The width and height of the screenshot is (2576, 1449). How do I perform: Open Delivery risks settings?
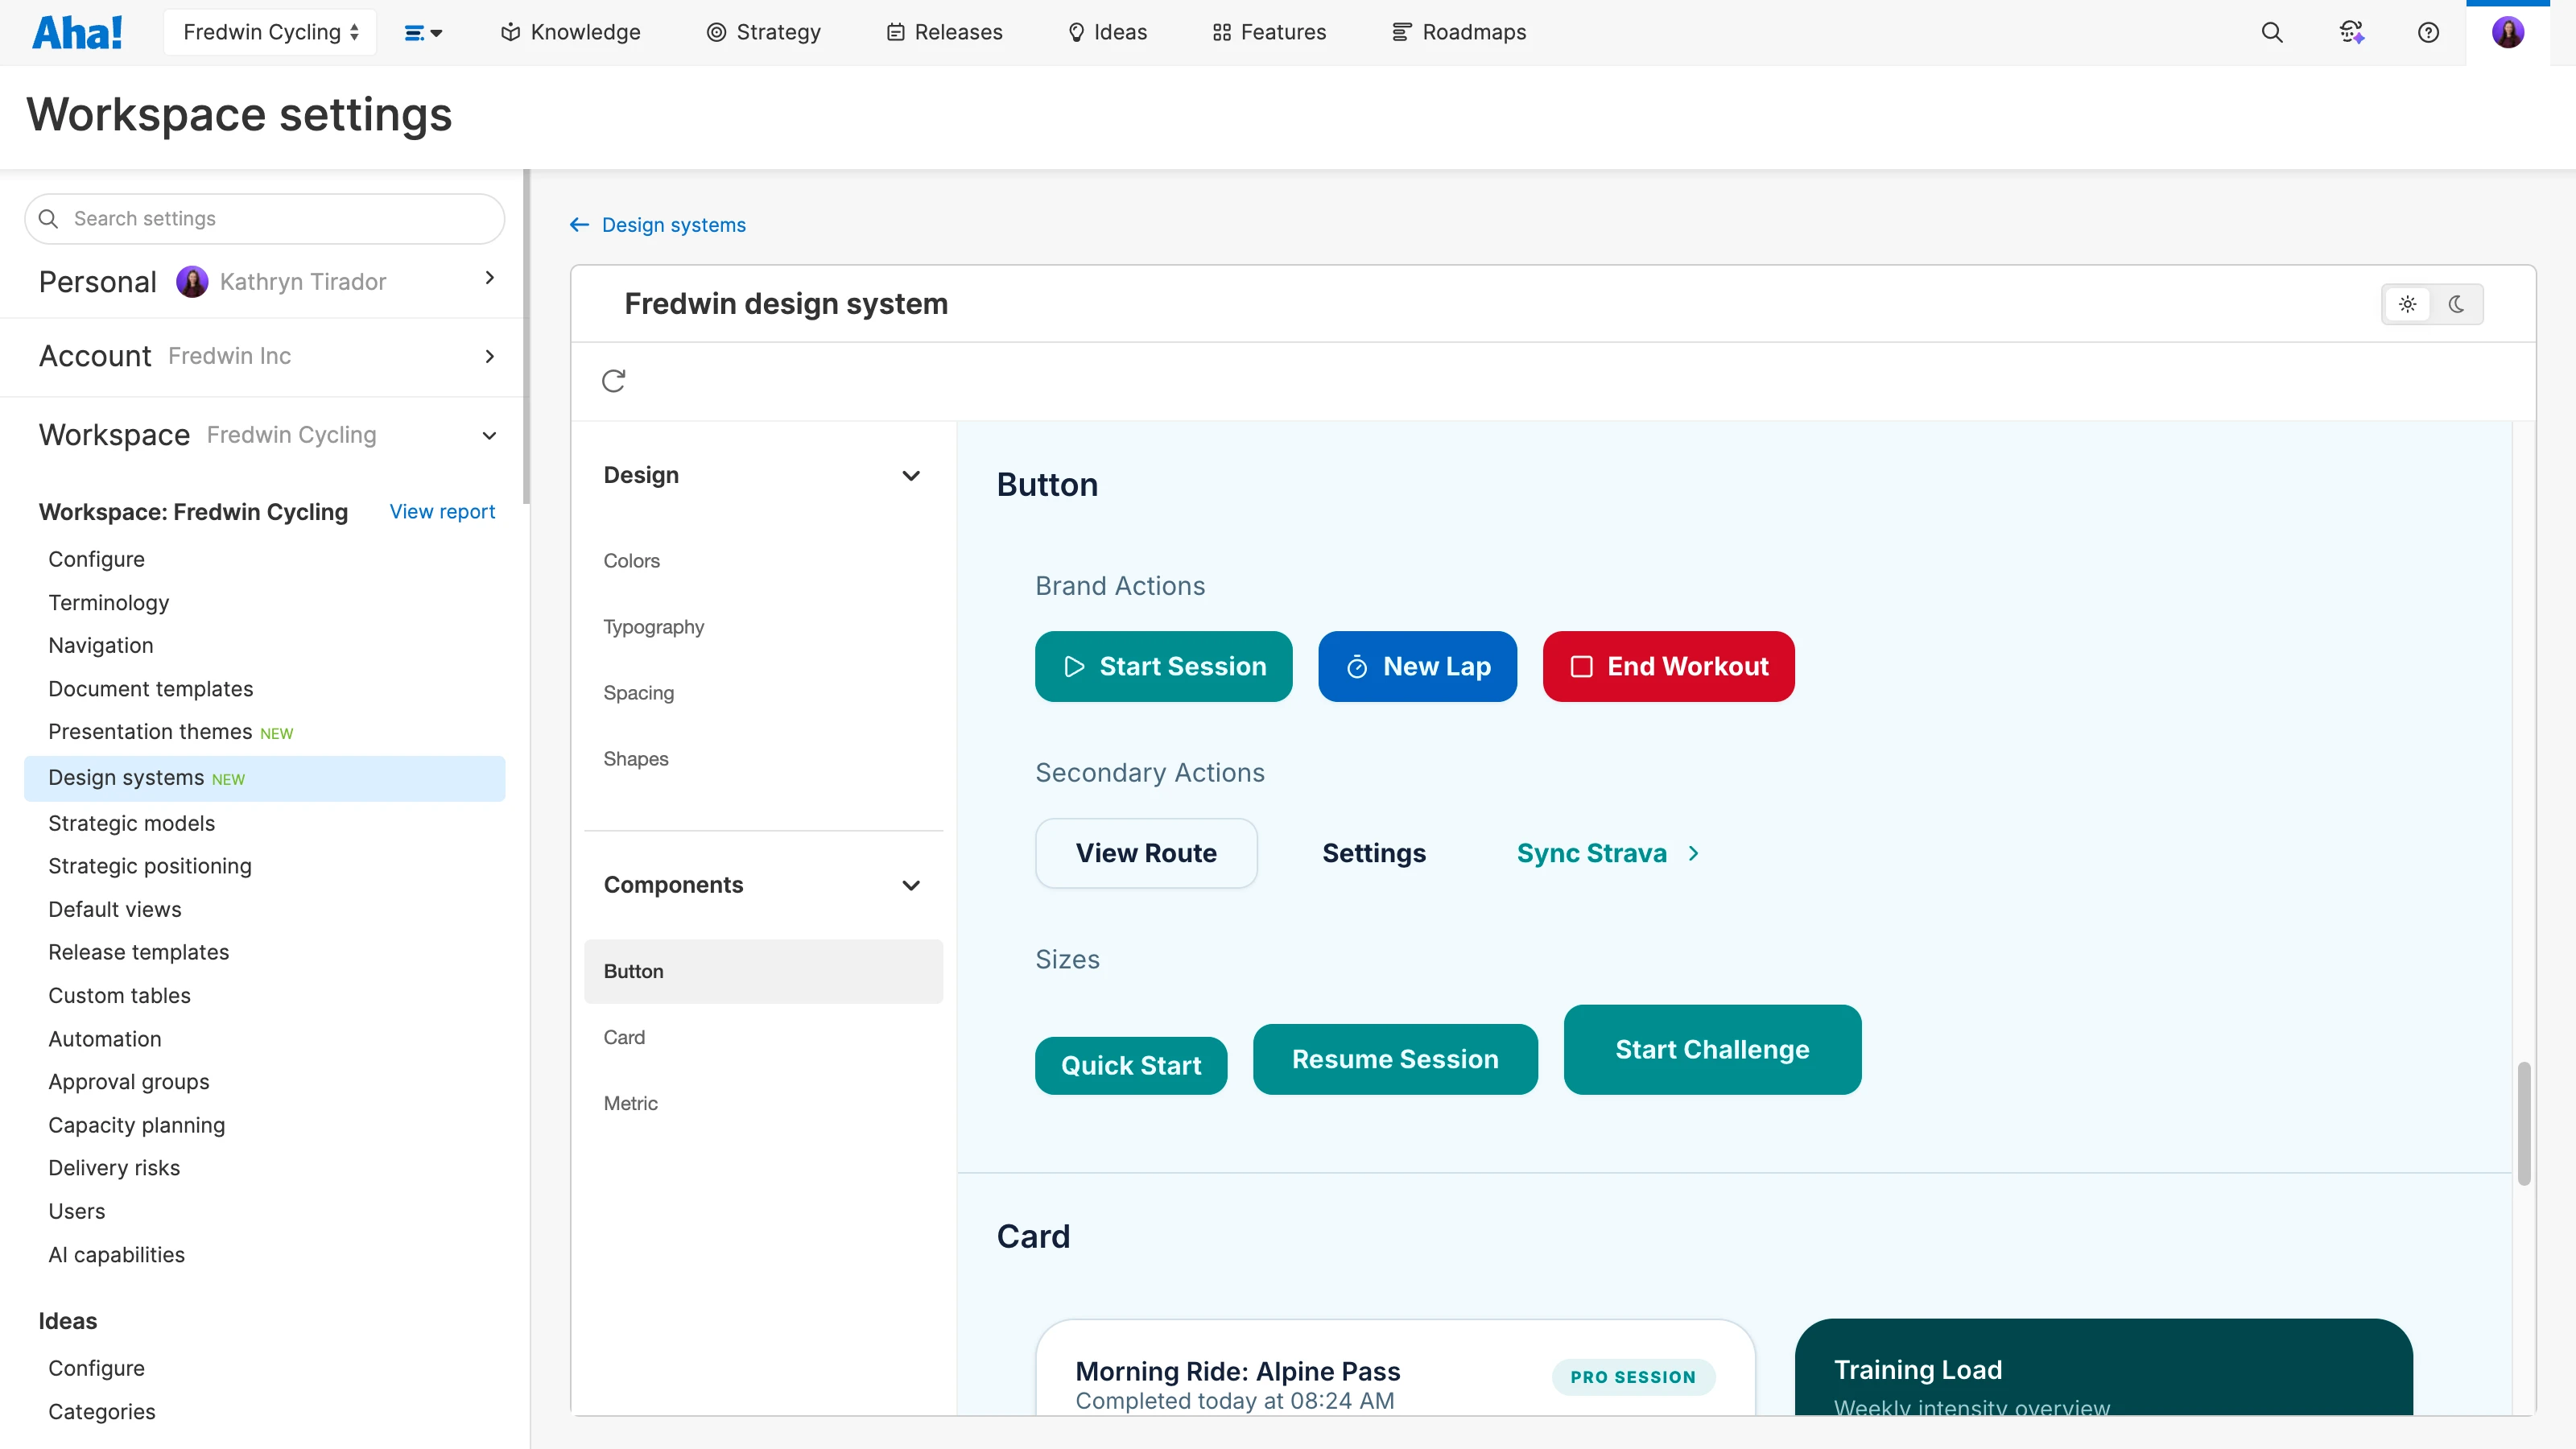pyautogui.click(x=114, y=1168)
